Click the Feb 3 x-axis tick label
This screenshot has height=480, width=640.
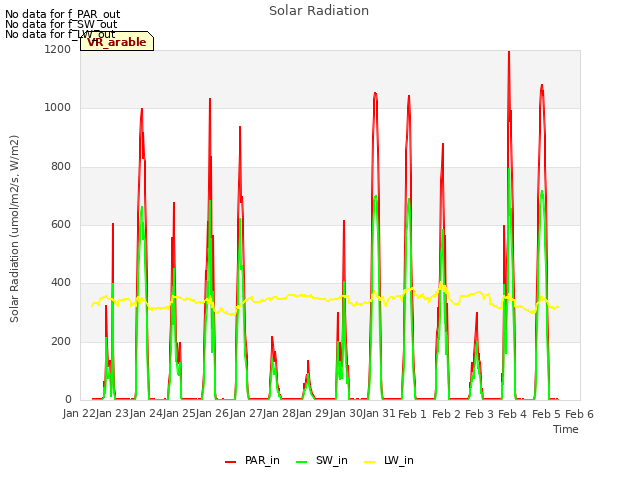coord(480,414)
